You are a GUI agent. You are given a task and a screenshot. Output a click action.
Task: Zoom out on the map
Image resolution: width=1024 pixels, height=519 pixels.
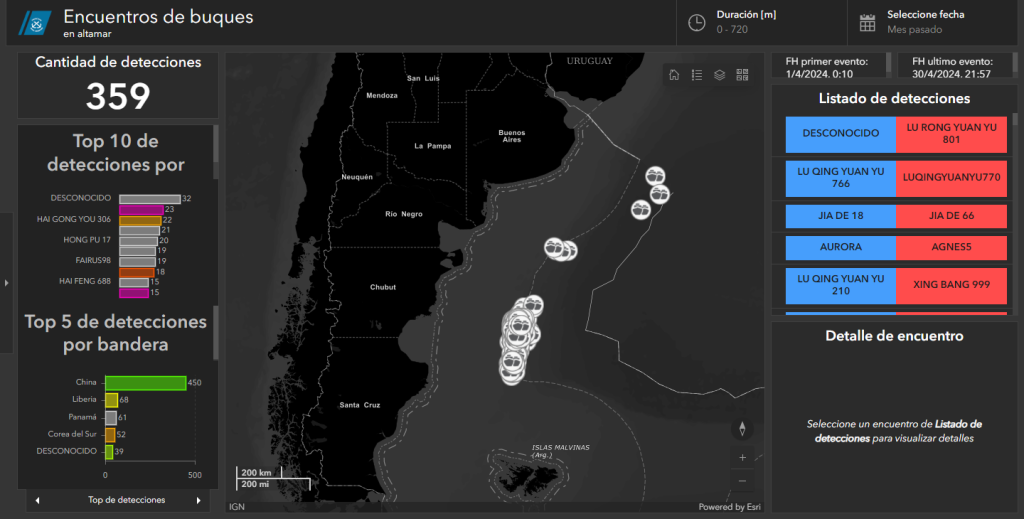coord(742,480)
